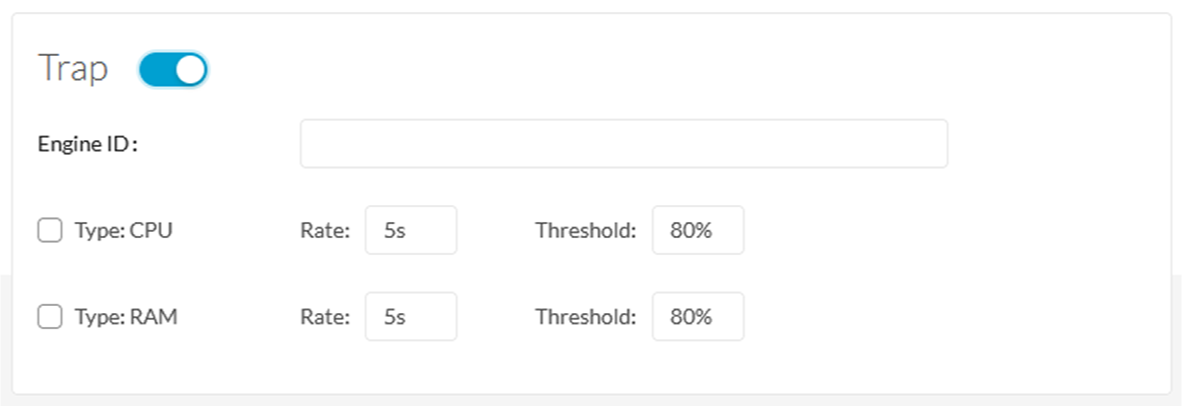This screenshot has width=1182, height=406.
Task: Click the "Threshold:" label in the CPU row
Action: (x=586, y=231)
